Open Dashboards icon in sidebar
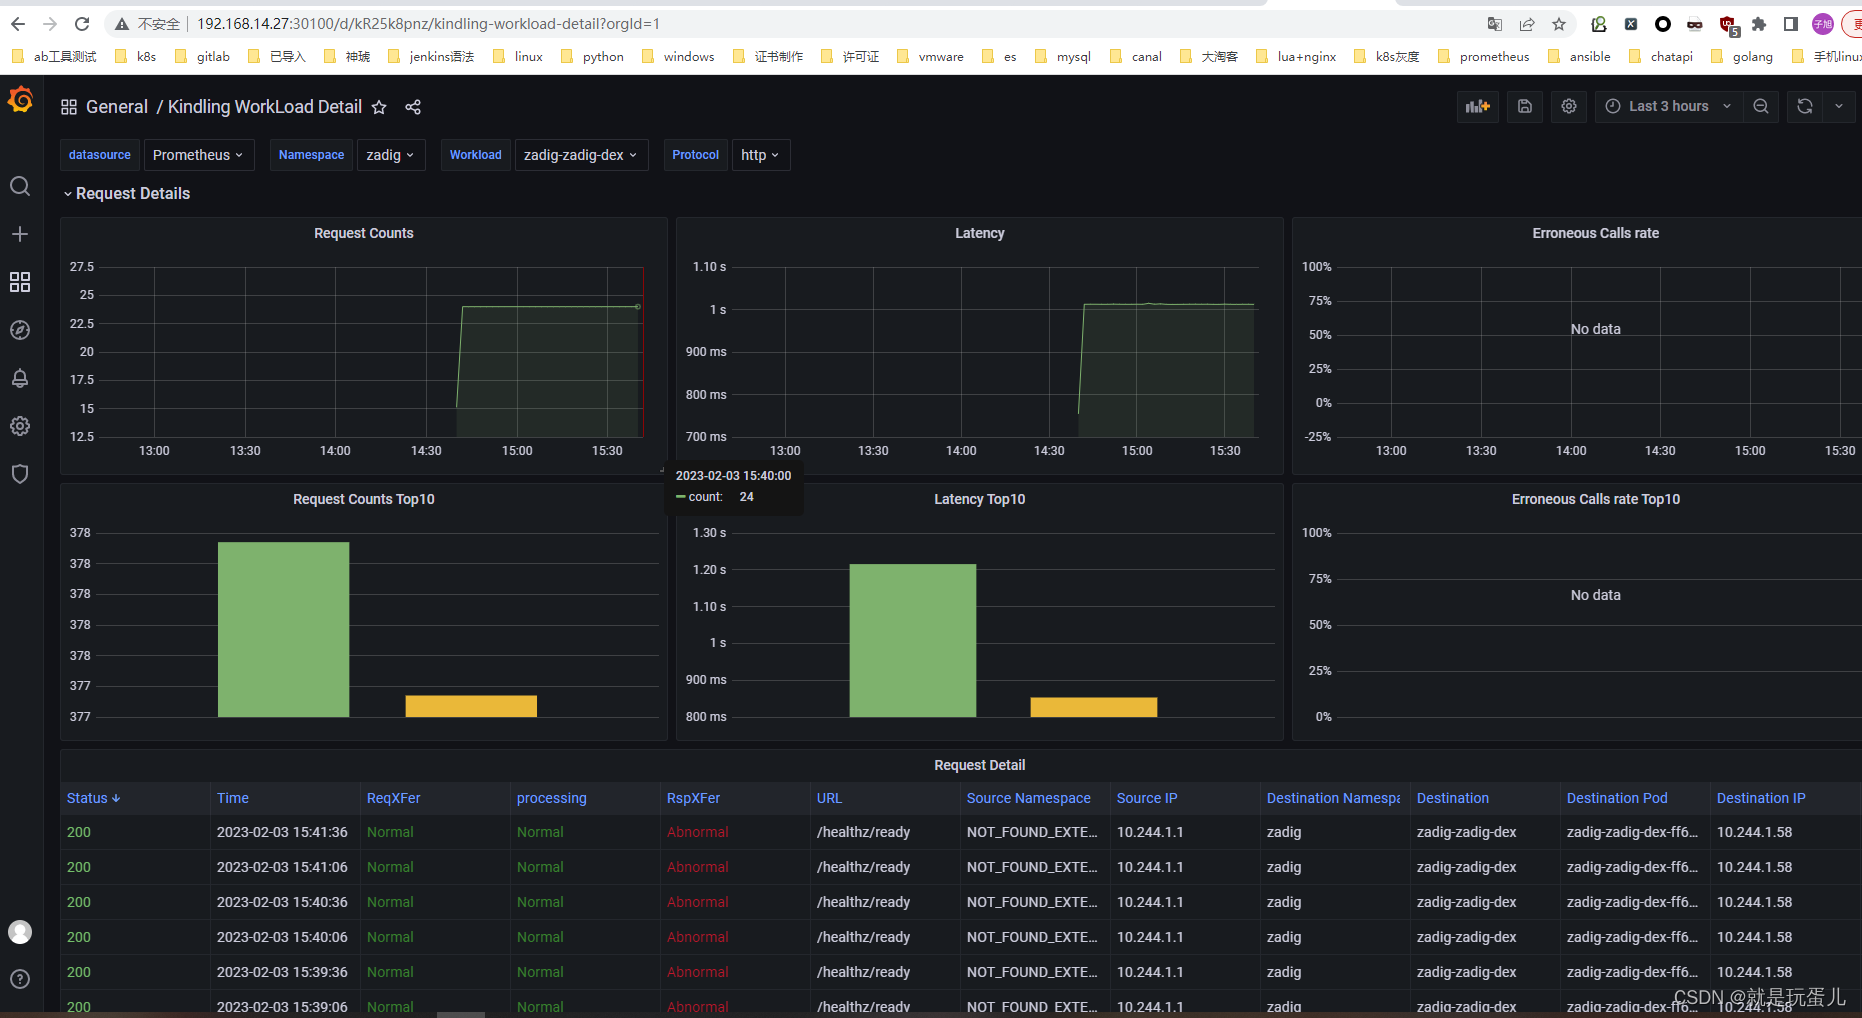Image resolution: width=1862 pixels, height=1018 pixels. coord(20,282)
